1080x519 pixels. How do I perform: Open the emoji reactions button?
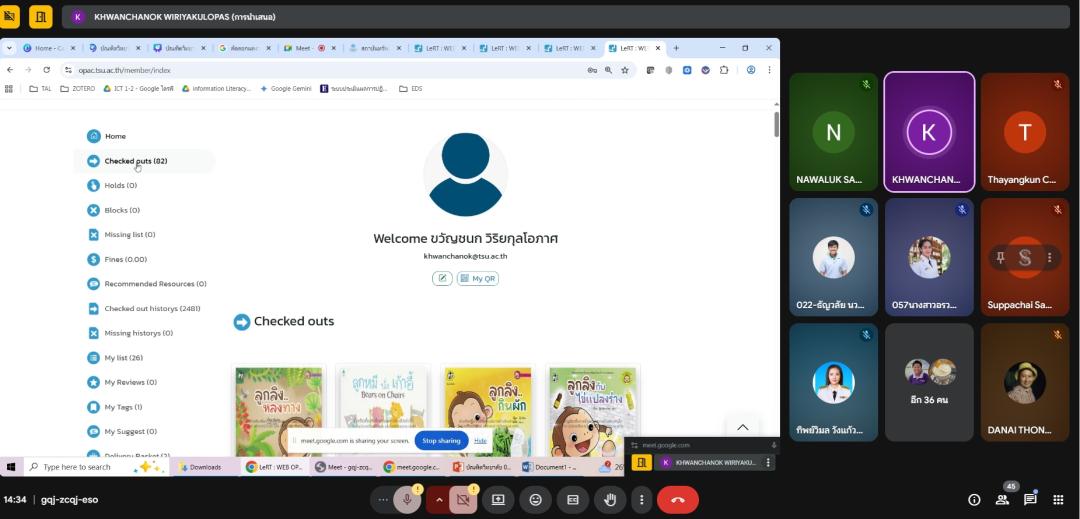click(x=536, y=499)
